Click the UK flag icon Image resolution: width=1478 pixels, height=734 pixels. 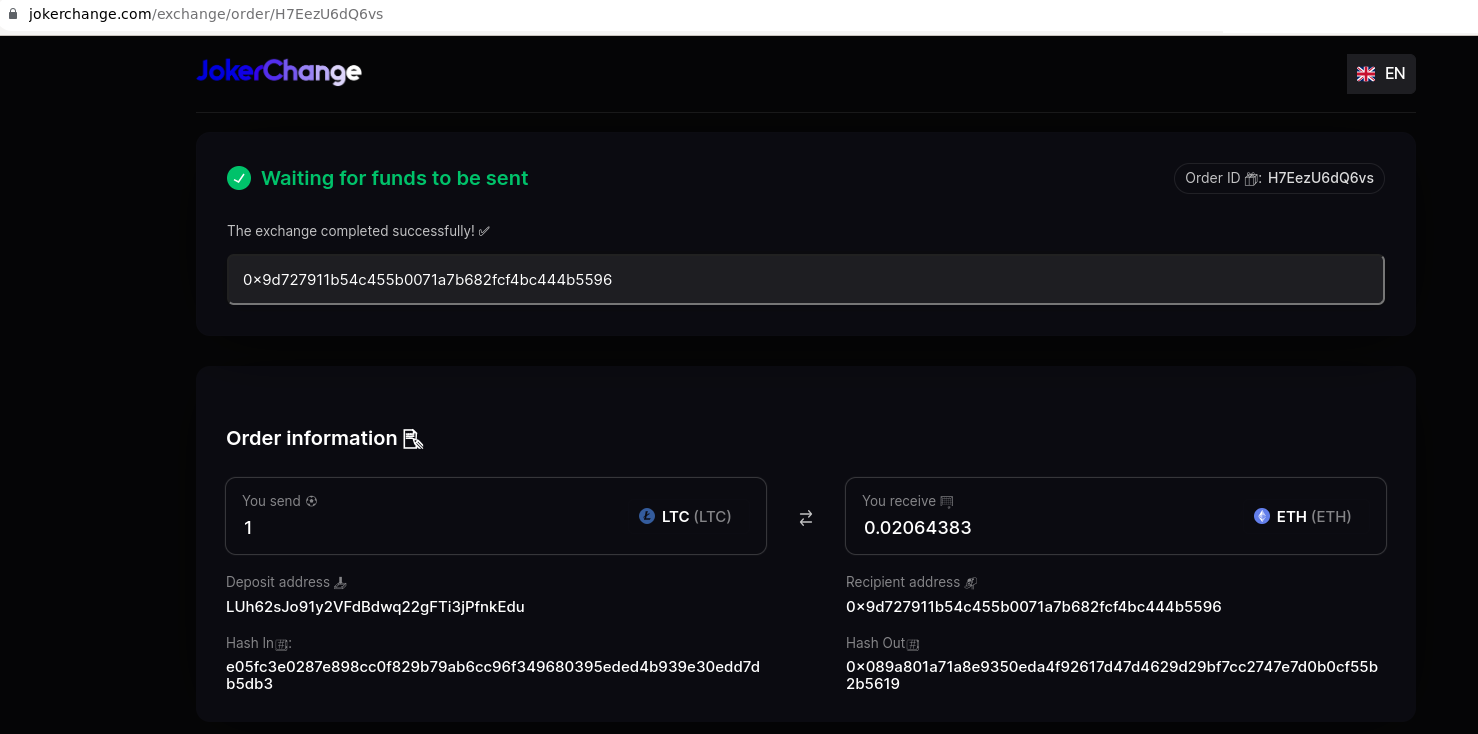coord(1366,74)
